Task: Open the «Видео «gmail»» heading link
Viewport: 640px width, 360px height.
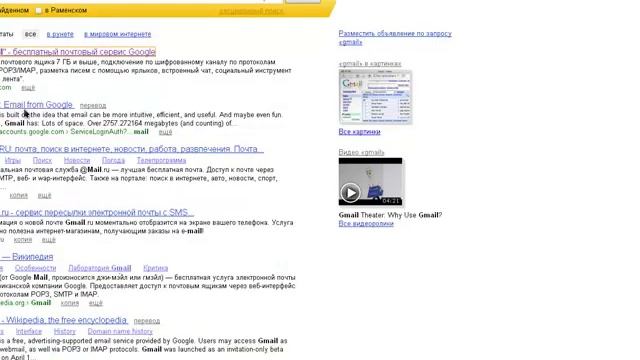Action: point(361,152)
